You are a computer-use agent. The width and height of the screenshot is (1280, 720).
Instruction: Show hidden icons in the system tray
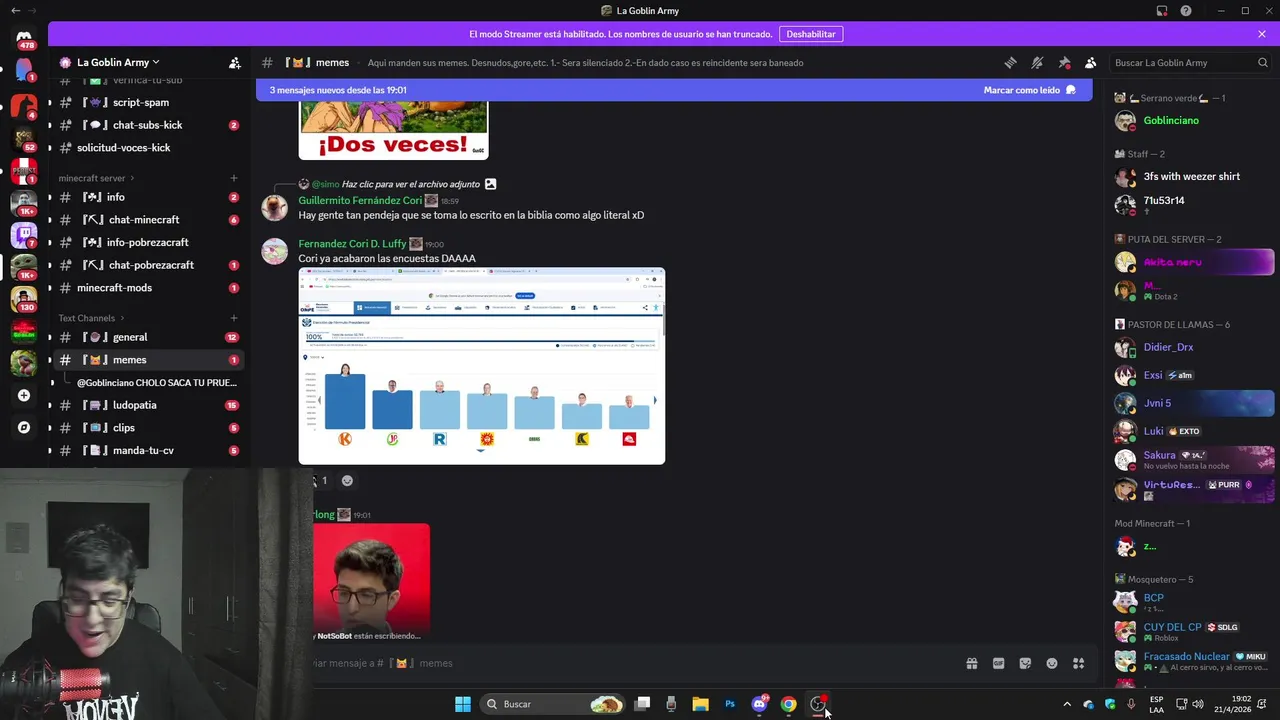[x=1066, y=704]
